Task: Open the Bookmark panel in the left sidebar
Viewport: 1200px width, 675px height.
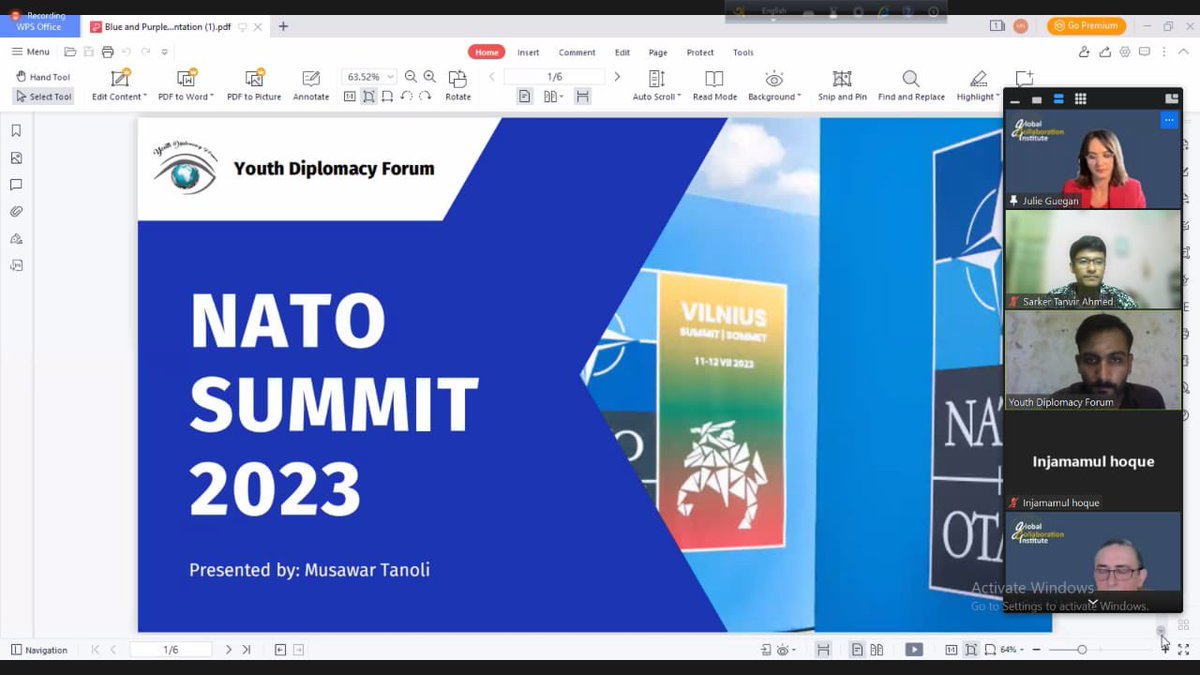Action: [16, 131]
